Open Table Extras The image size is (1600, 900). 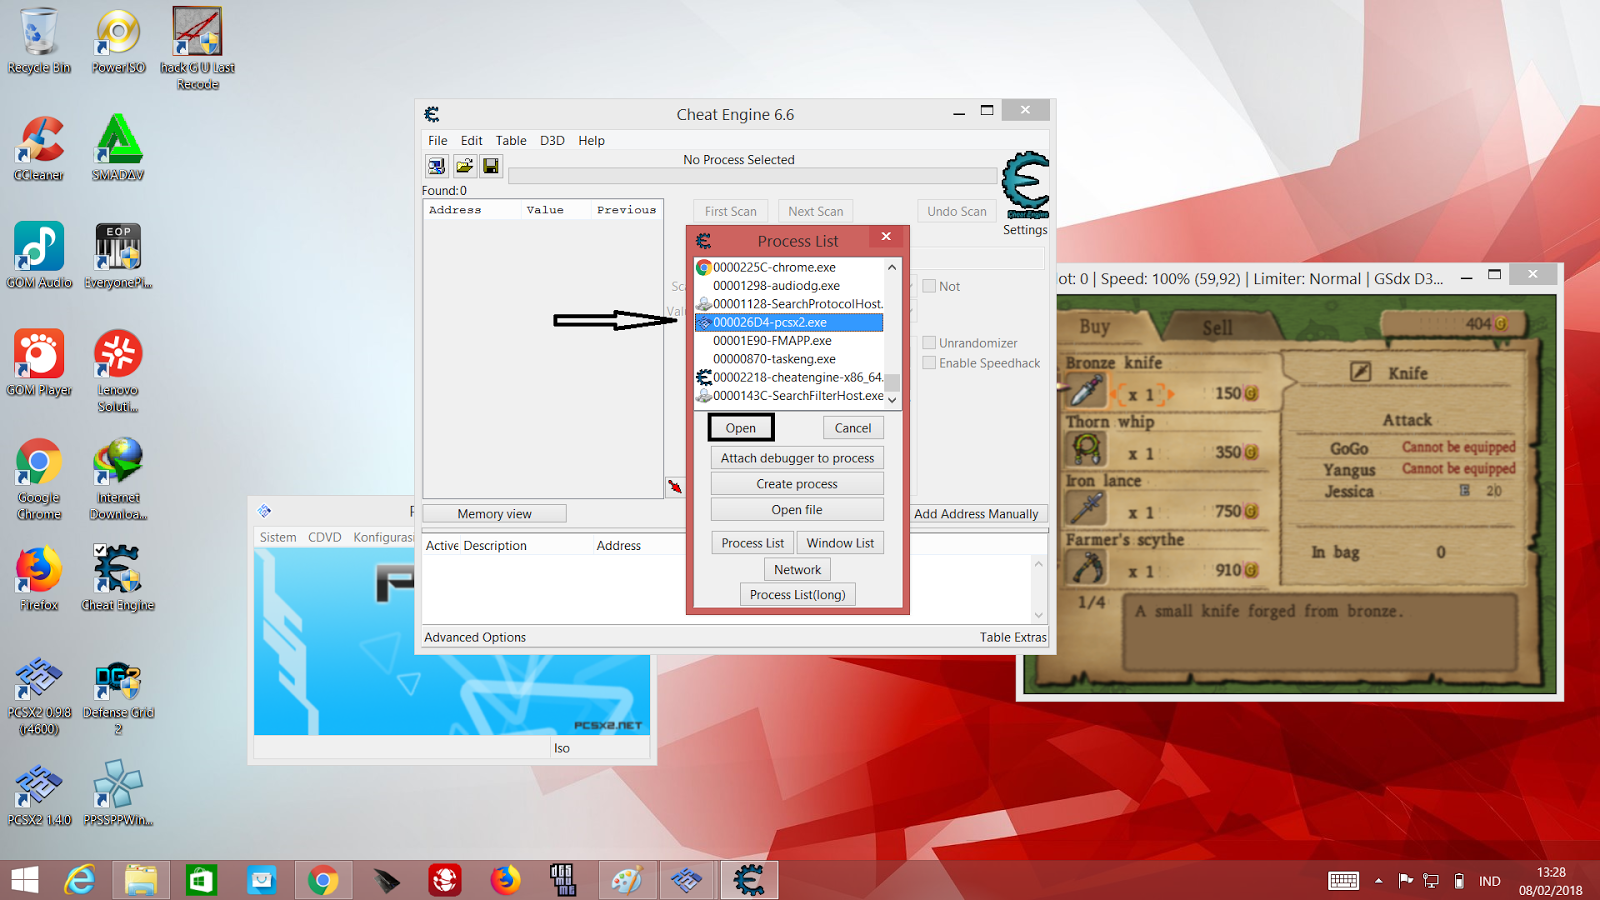[1013, 637]
